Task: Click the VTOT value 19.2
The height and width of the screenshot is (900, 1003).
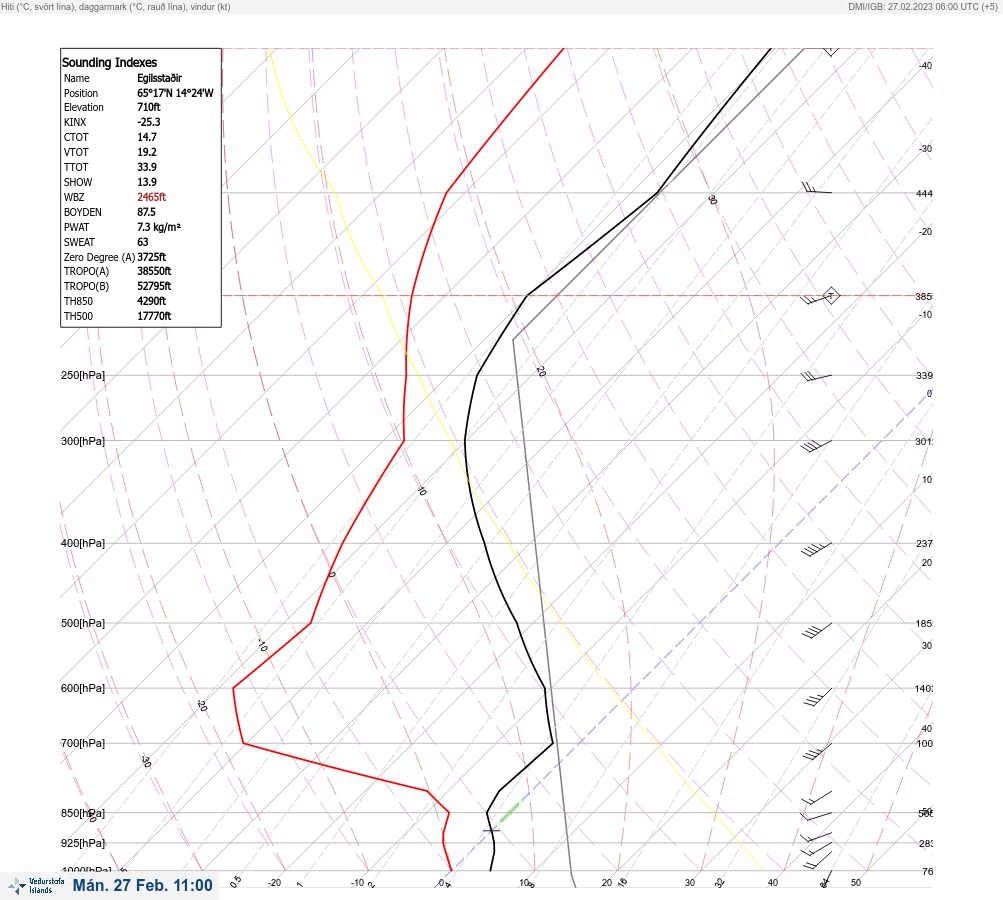Action: point(147,152)
